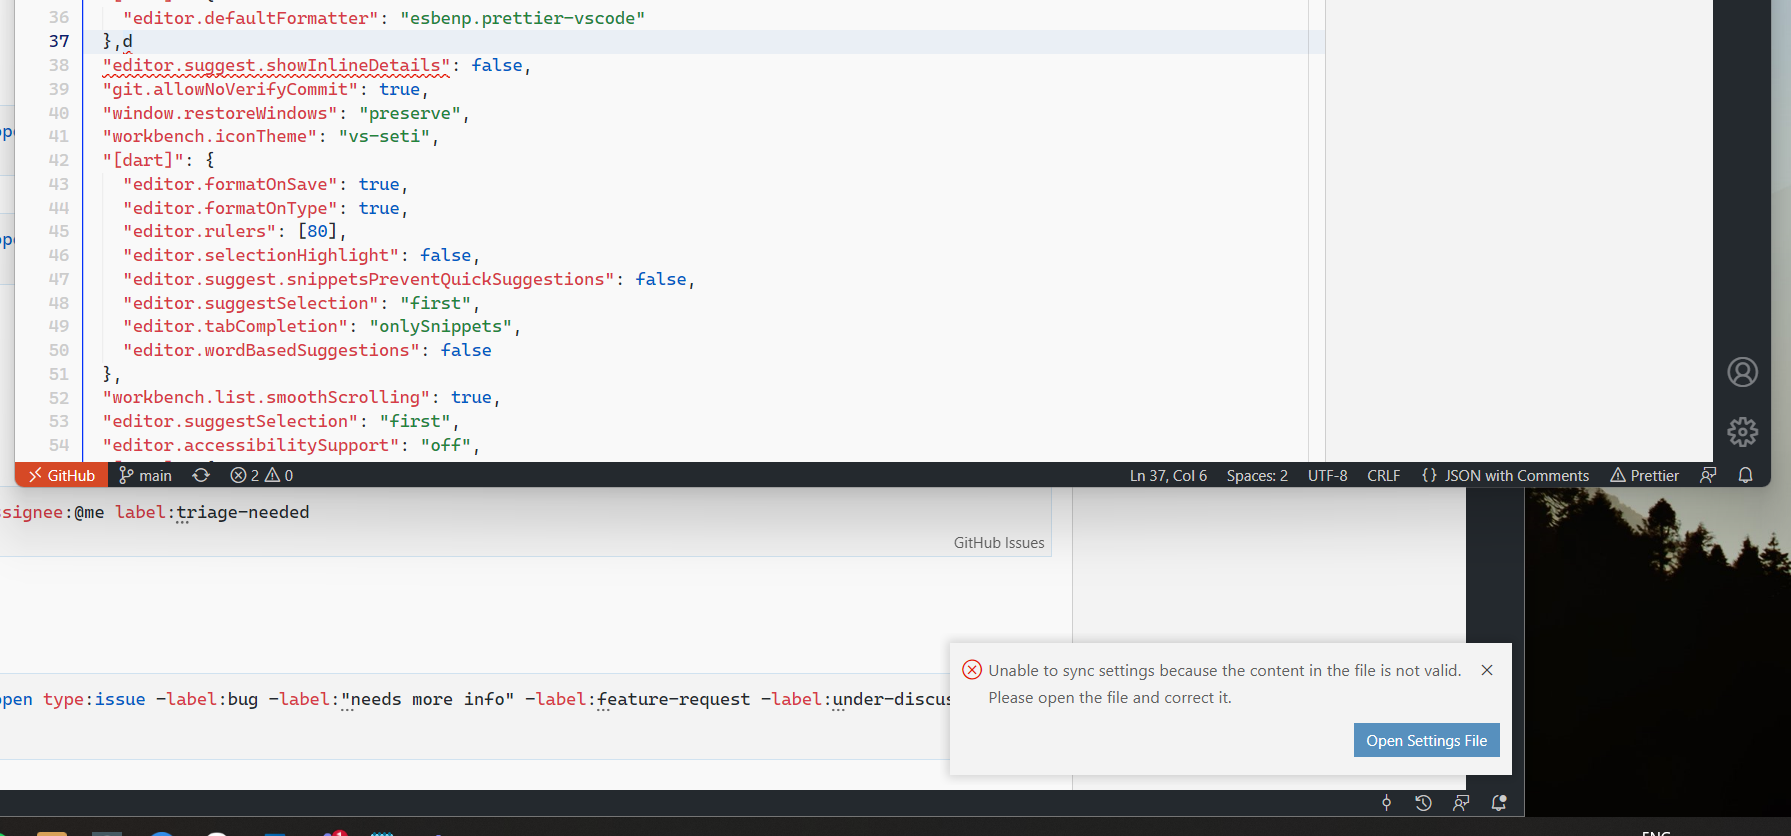This screenshot has width=1791, height=836.
Task: Synchronize changes with the sync icon
Action: 201,475
